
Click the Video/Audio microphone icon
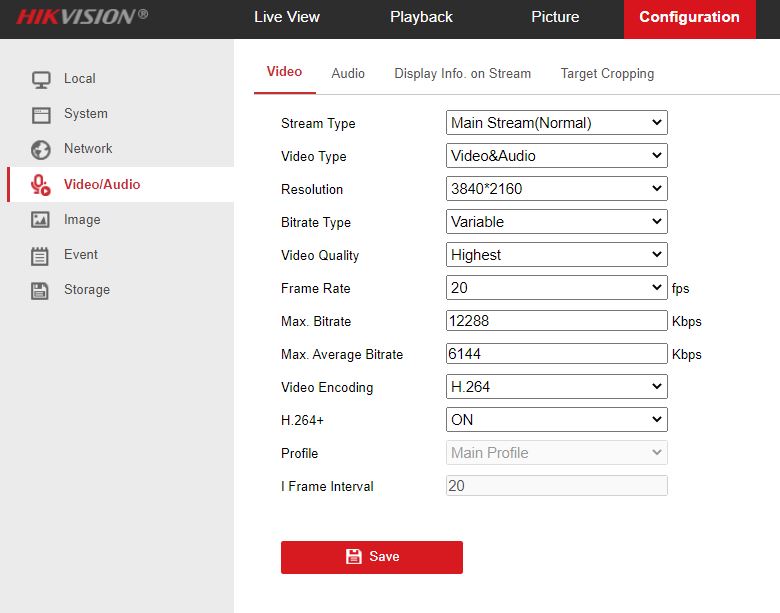click(40, 184)
